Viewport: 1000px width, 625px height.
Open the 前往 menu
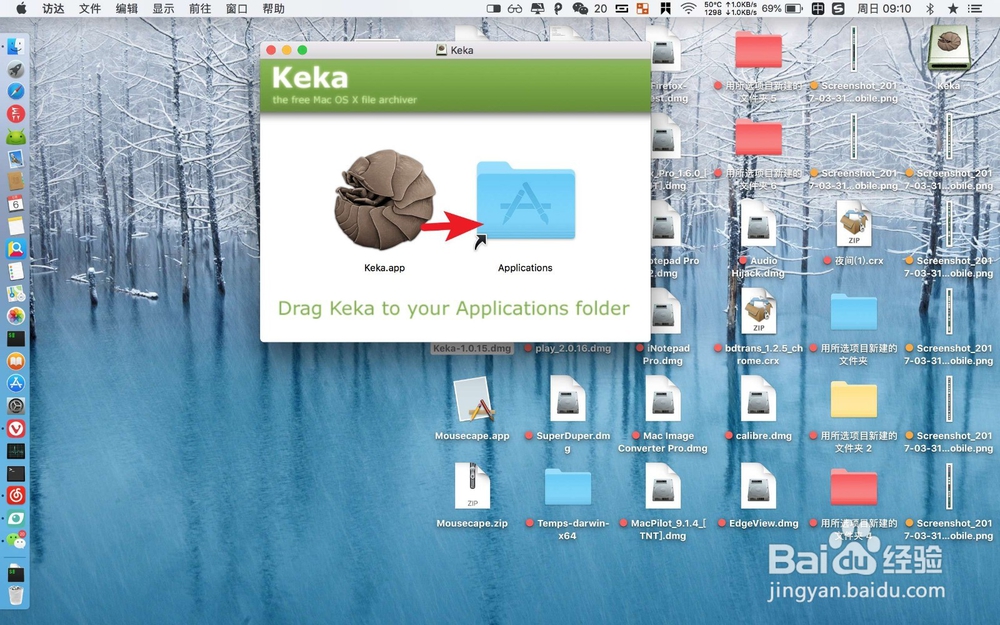[200, 8]
